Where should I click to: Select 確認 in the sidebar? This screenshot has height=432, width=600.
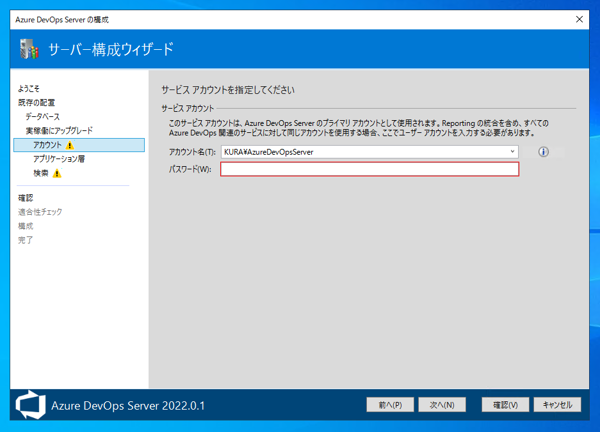click(x=25, y=198)
